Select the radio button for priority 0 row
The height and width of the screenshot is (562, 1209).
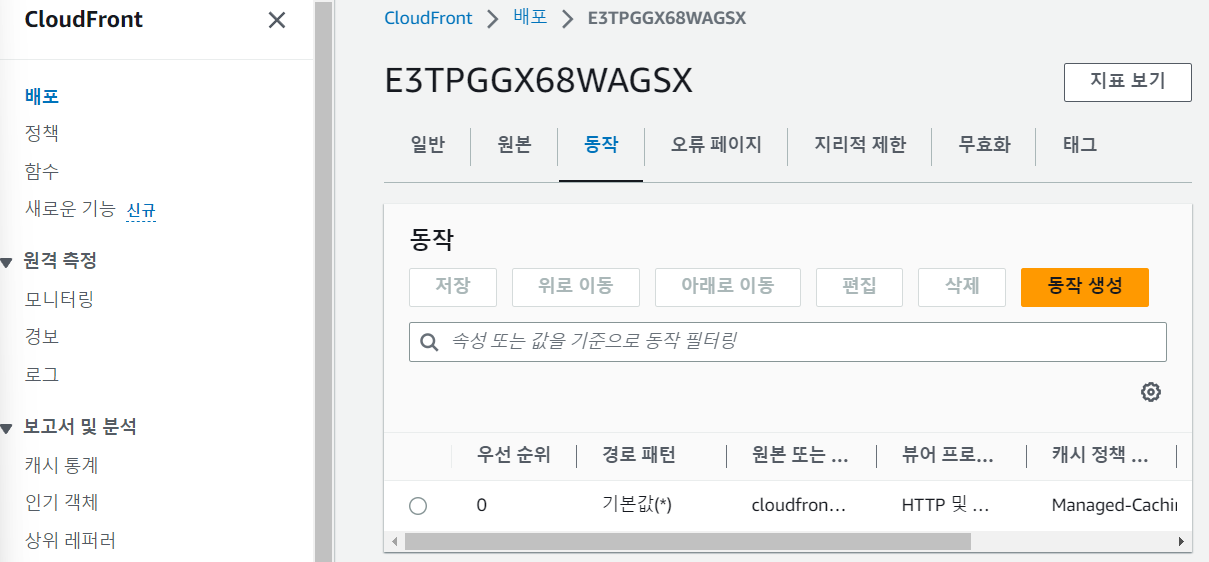pyautogui.click(x=418, y=506)
